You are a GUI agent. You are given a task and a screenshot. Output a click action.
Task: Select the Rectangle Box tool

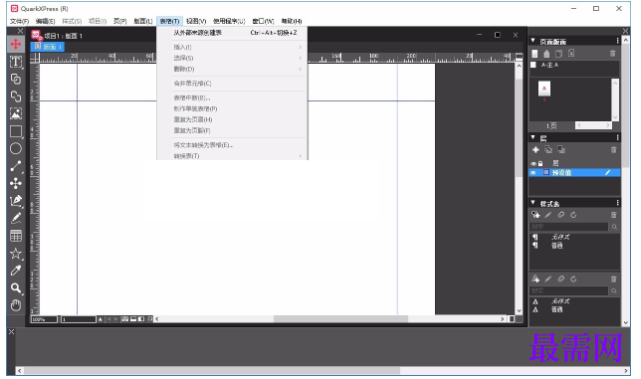point(16,131)
